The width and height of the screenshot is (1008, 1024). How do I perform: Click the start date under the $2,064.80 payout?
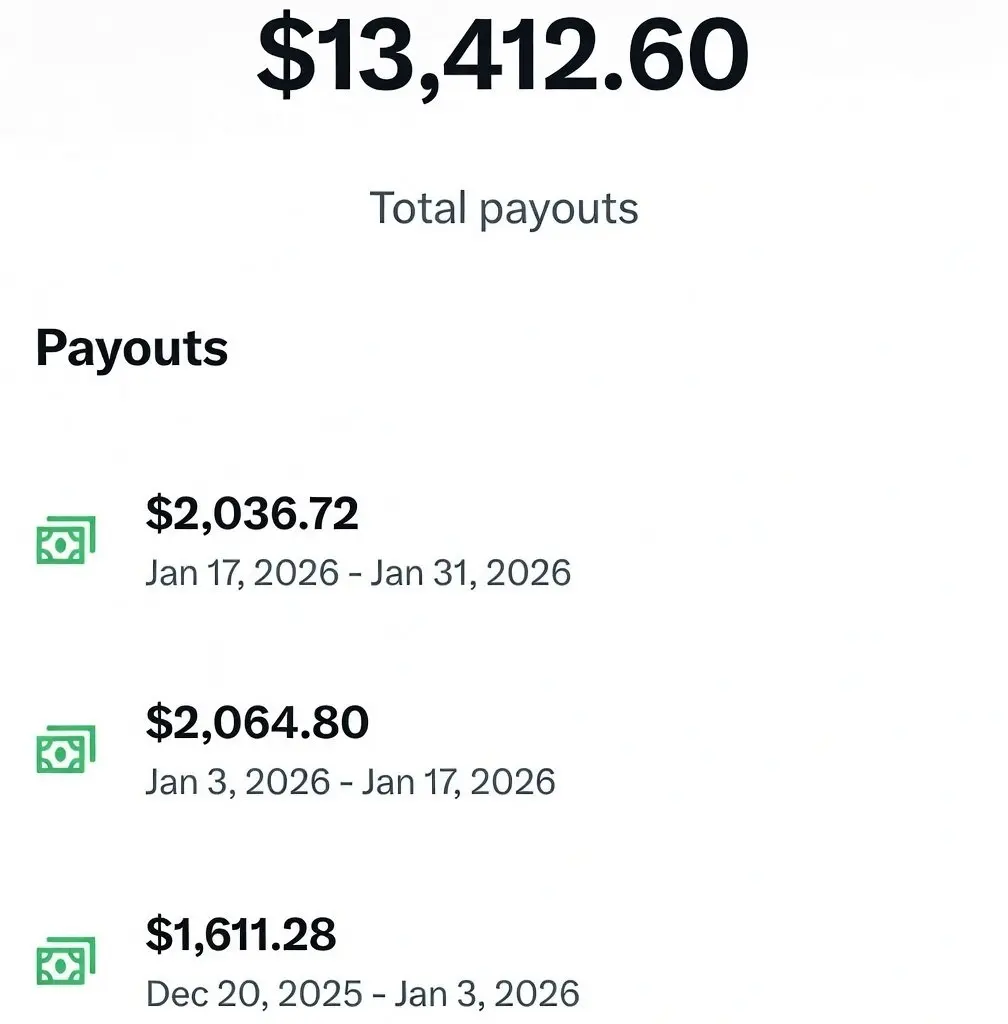238,782
